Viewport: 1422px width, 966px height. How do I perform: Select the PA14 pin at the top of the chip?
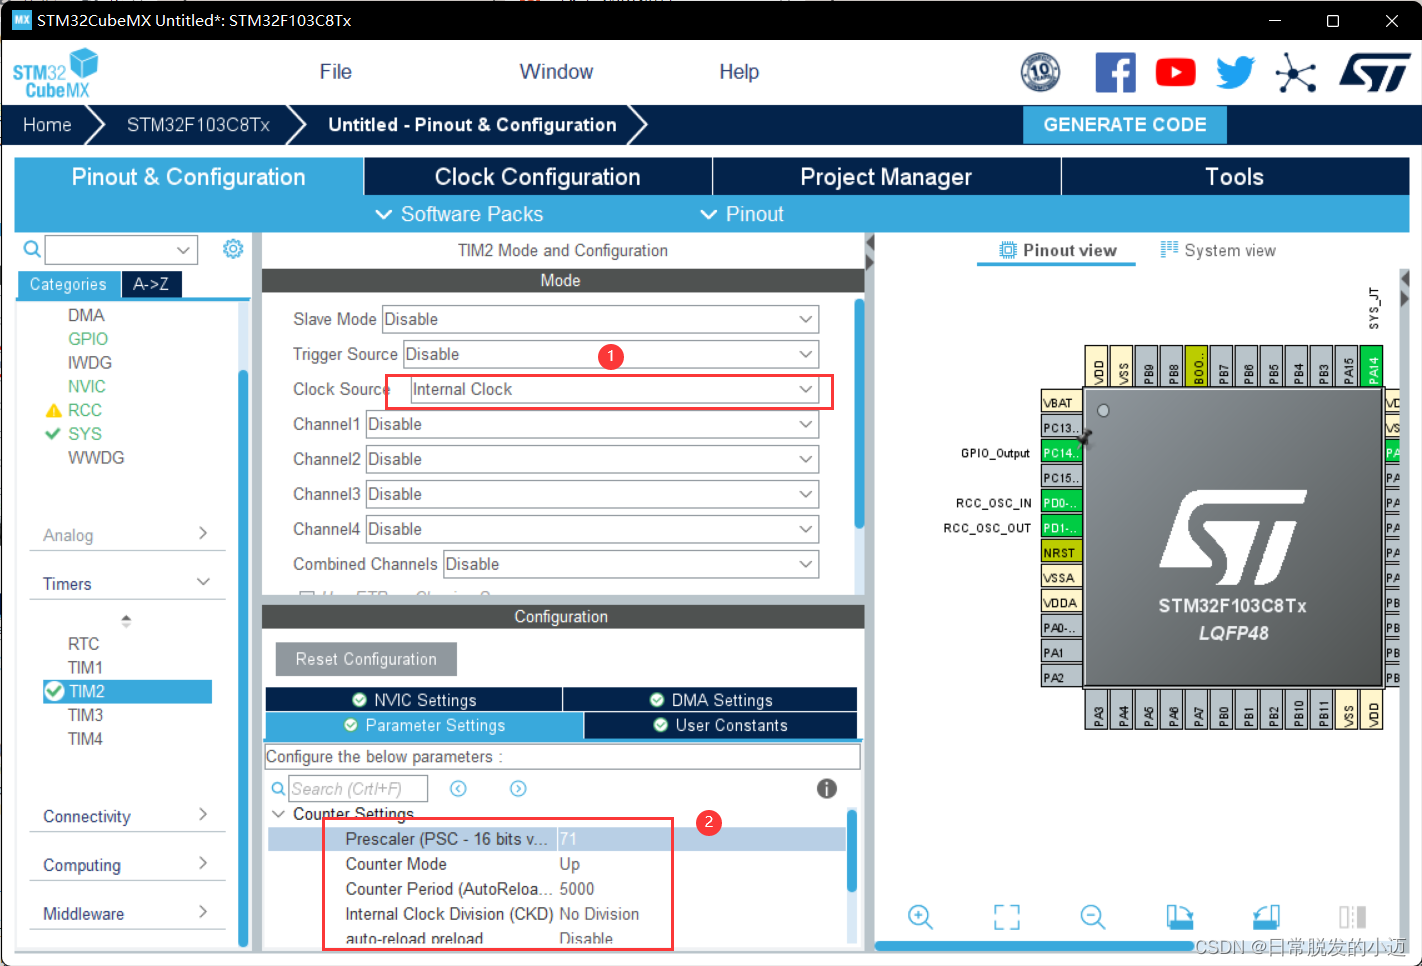[x=1372, y=366]
